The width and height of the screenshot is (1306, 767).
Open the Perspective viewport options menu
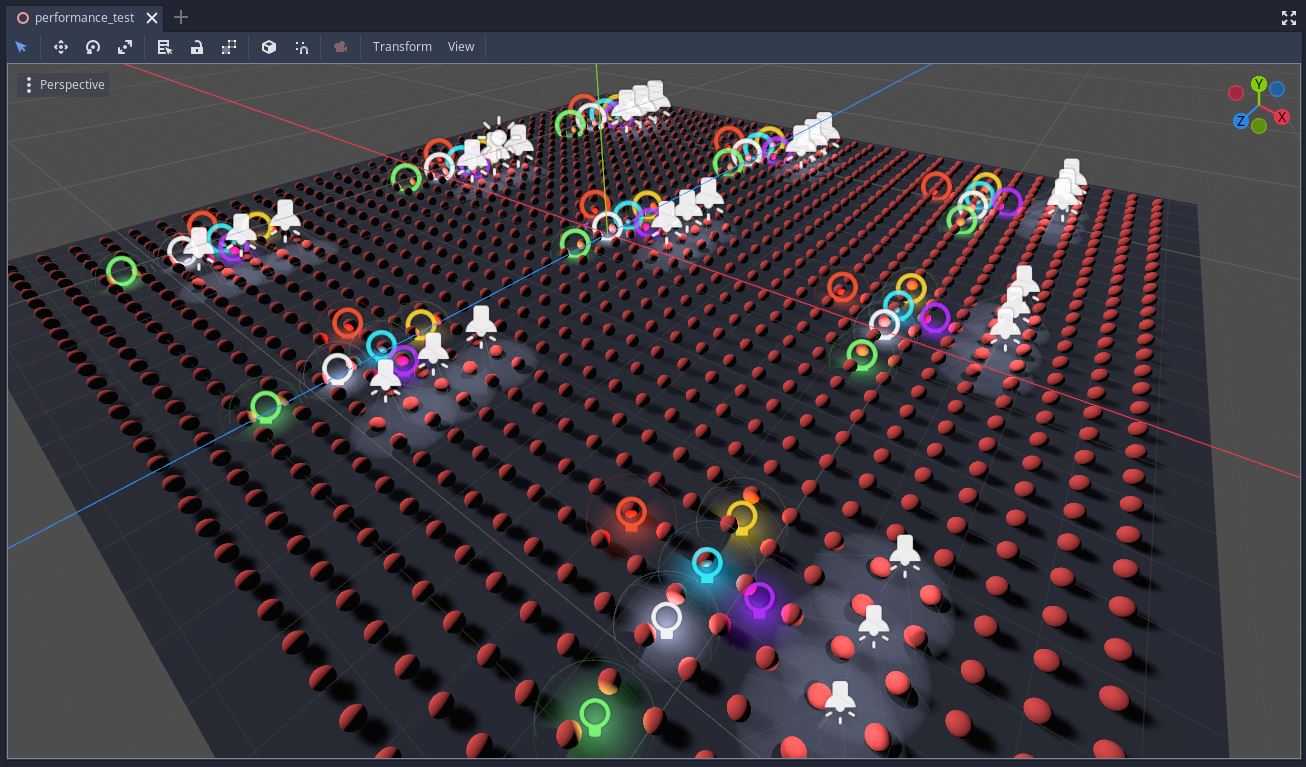point(62,85)
